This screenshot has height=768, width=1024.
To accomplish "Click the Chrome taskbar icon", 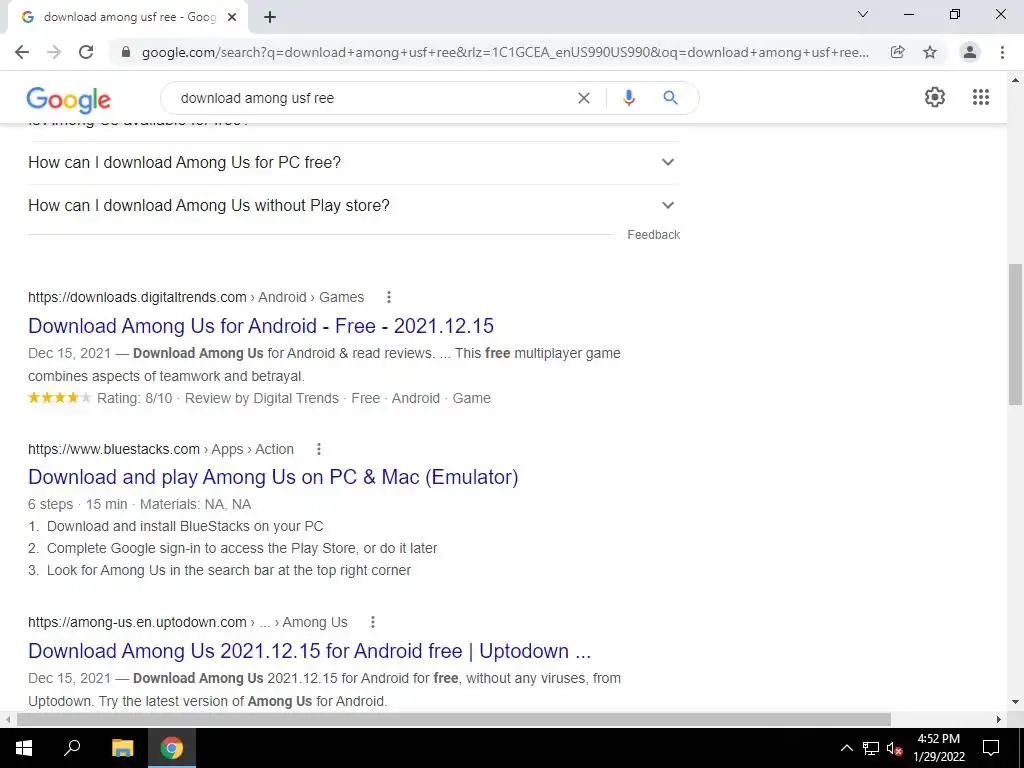I will pyautogui.click(x=172, y=748).
